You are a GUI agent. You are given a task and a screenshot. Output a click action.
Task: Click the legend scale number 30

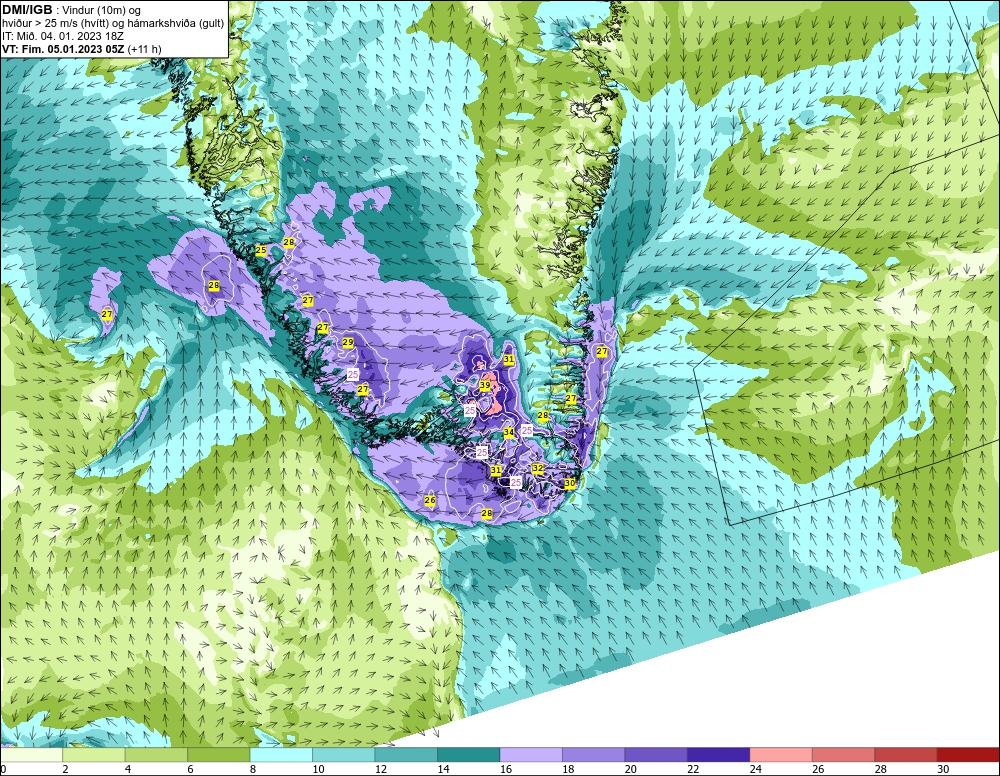pos(943,769)
